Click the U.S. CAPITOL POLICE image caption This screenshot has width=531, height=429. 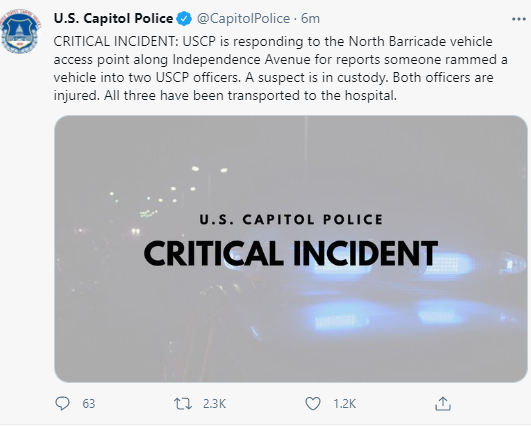291,219
